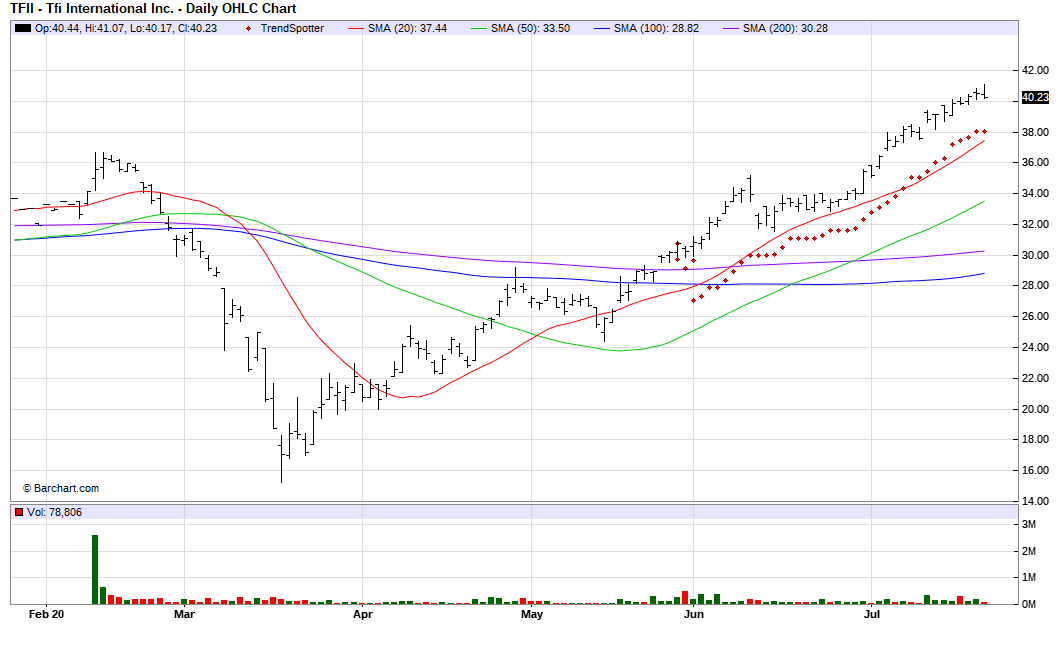
Task: Click the tall red volume bar before Jun
Action: click(x=685, y=598)
